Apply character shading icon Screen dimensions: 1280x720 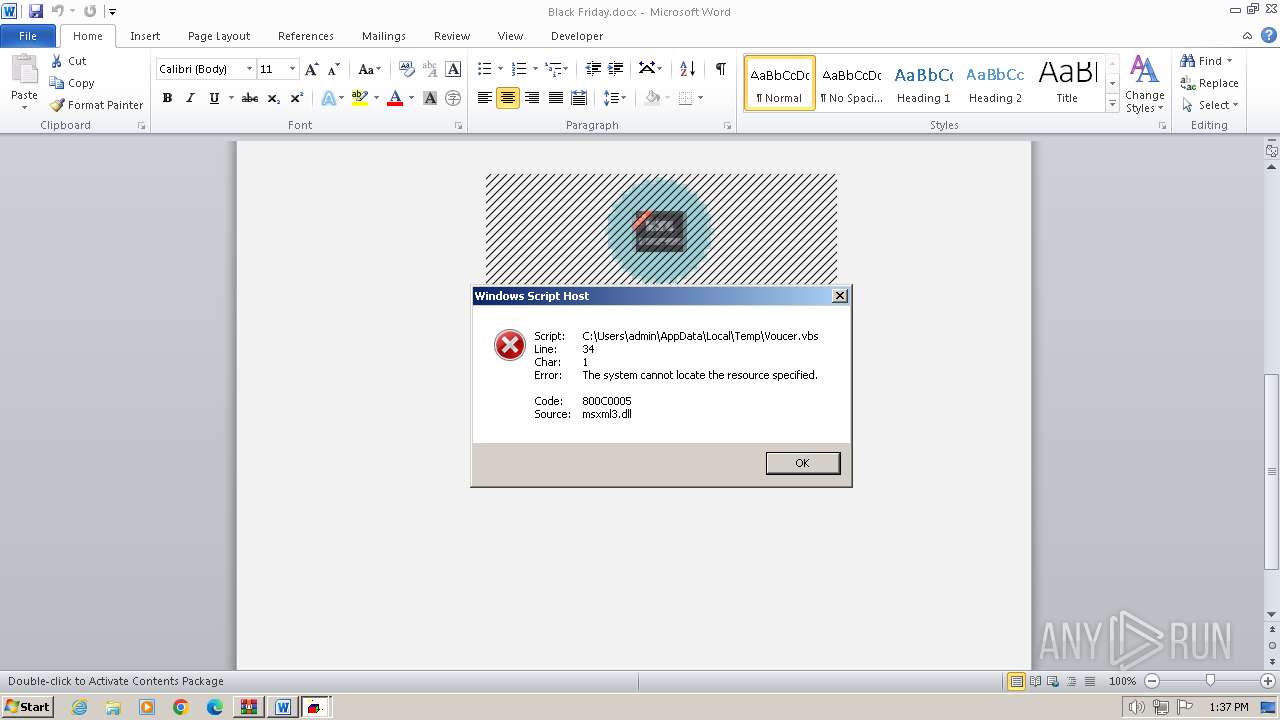click(x=430, y=98)
